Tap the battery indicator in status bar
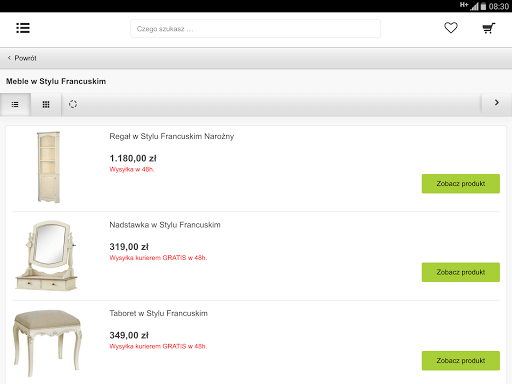The width and height of the screenshot is (512, 384). (483, 6)
